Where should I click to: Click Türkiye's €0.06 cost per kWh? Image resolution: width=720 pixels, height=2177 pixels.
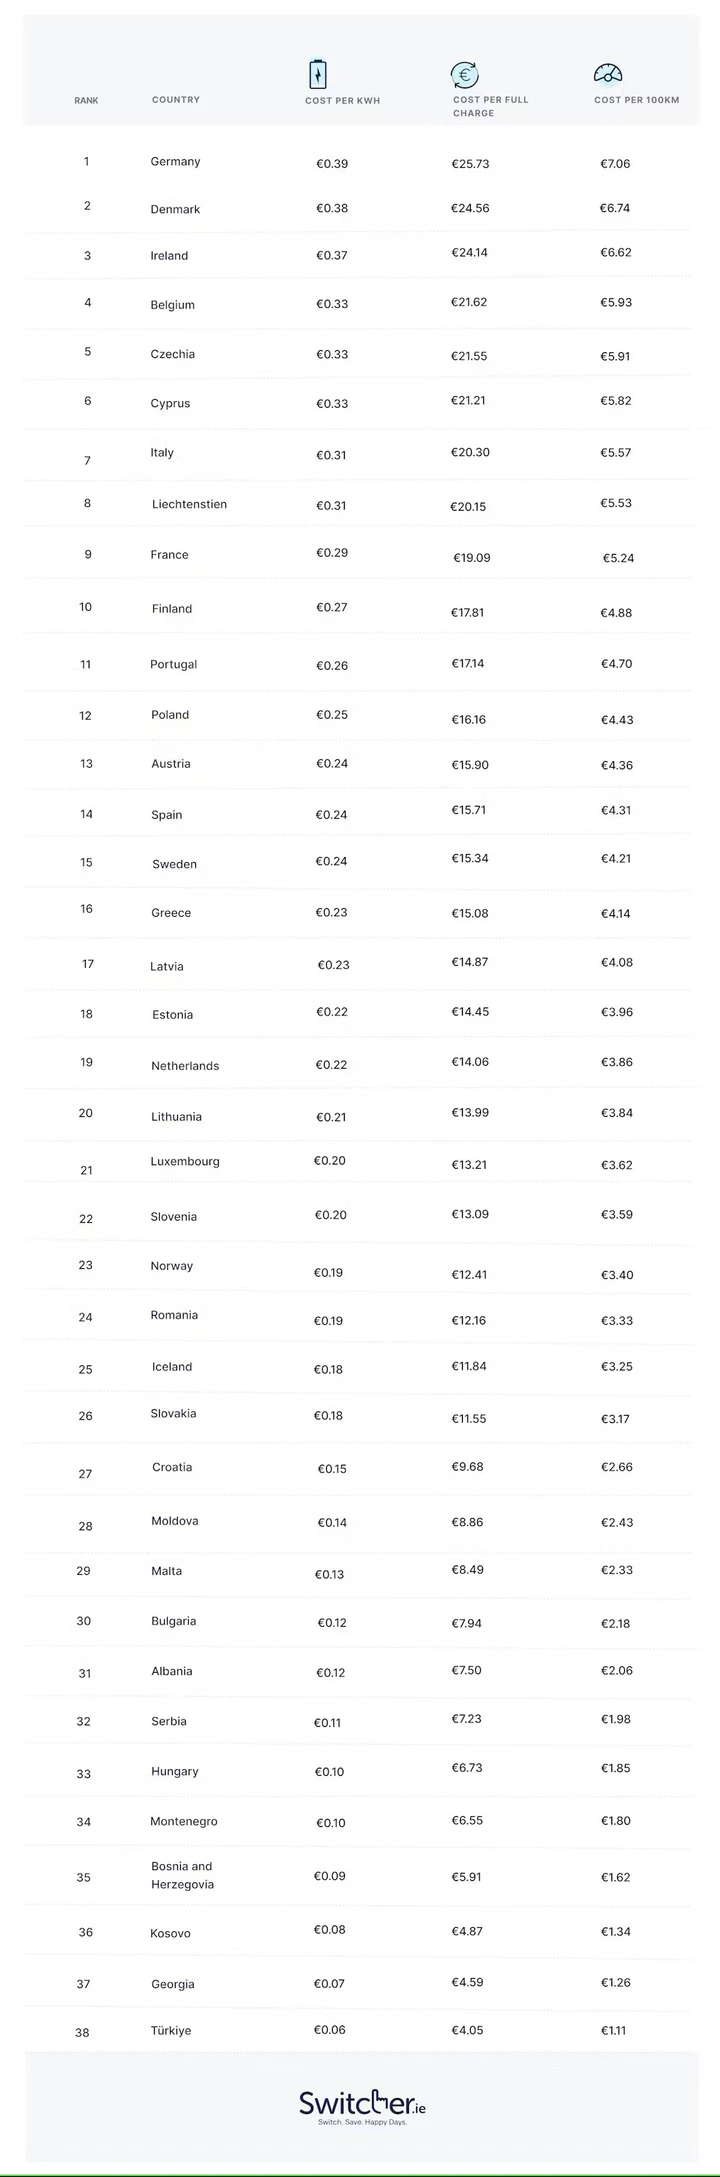click(x=329, y=2029)
